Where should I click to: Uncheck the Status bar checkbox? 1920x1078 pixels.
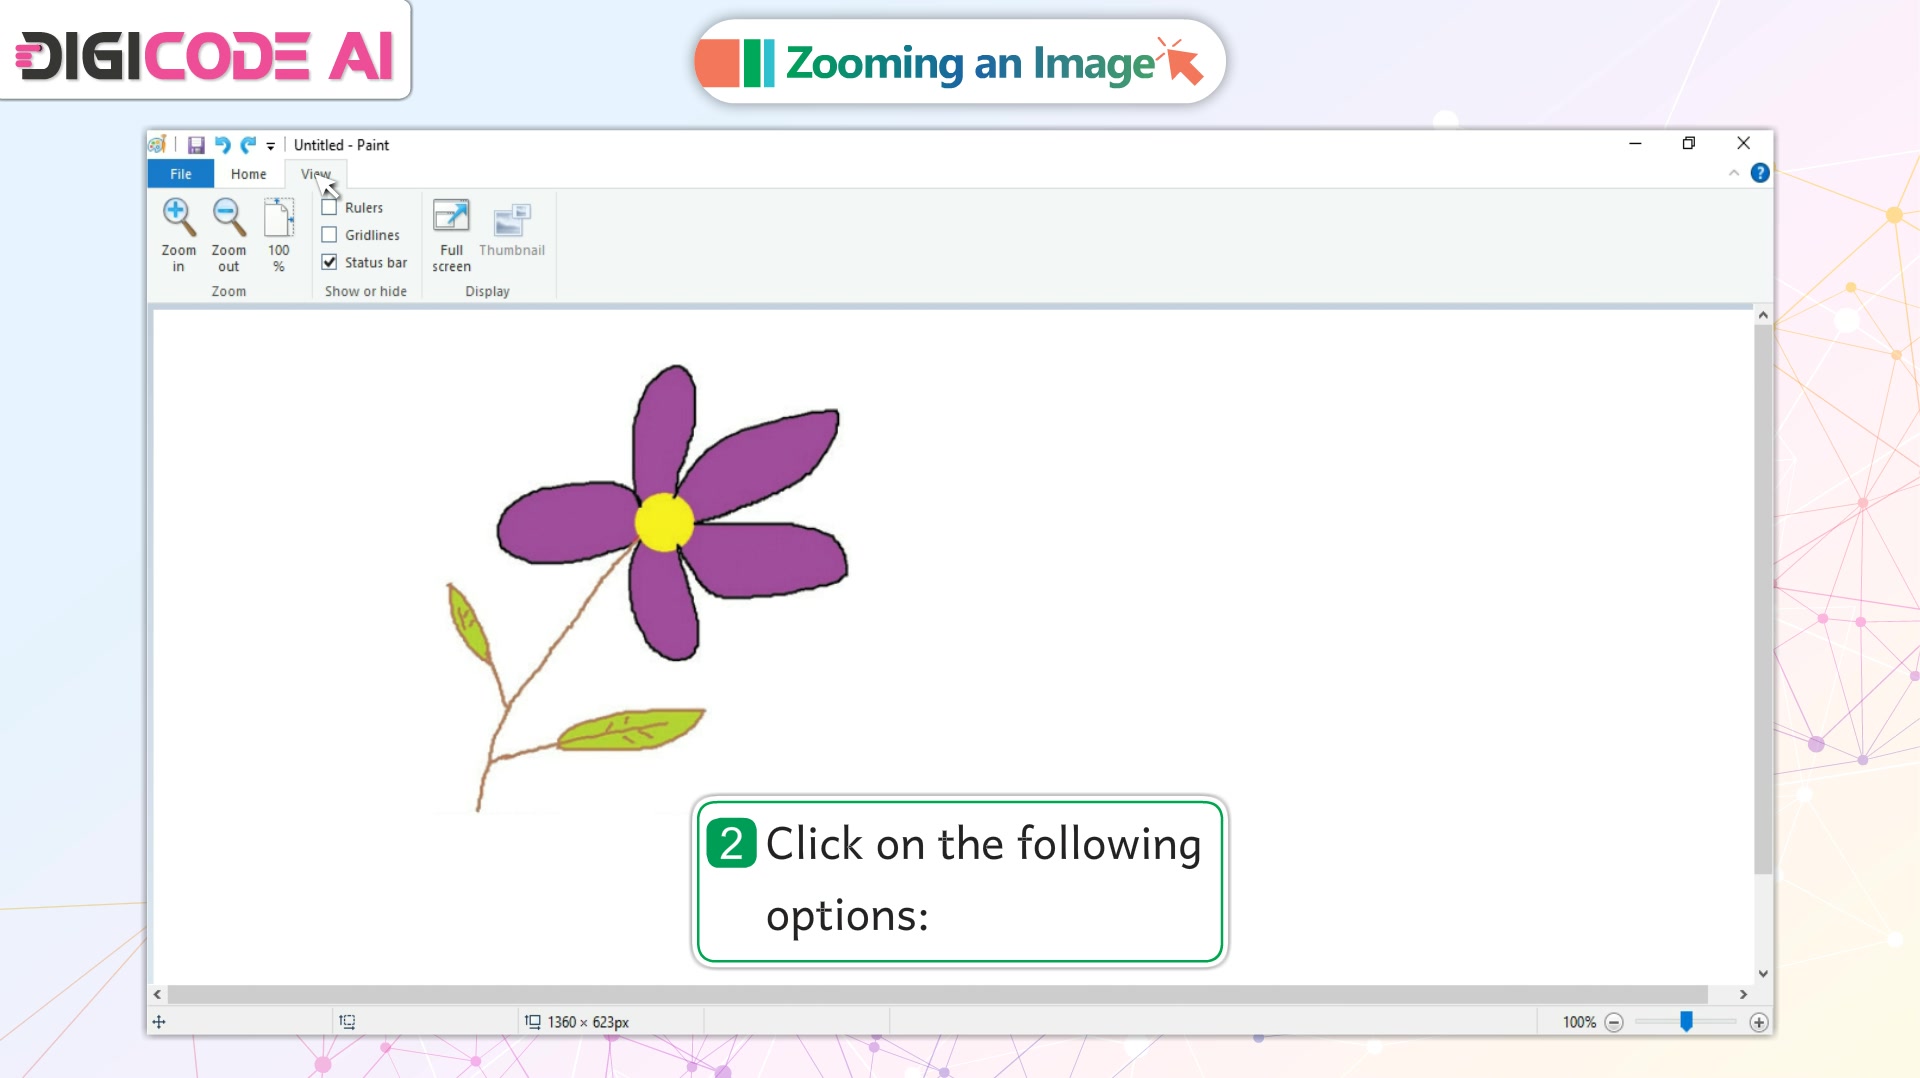pos(329,262)
